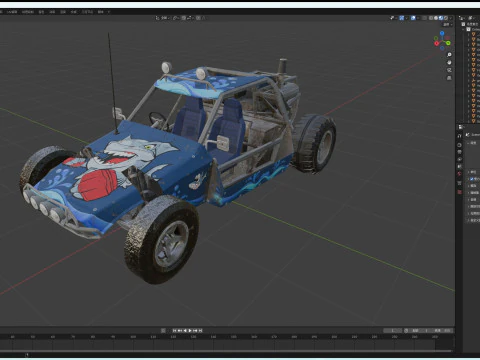This screenshot has height=360, width=480.
Task: Toggle viewport overlays on or off
Action: [413, 18]
